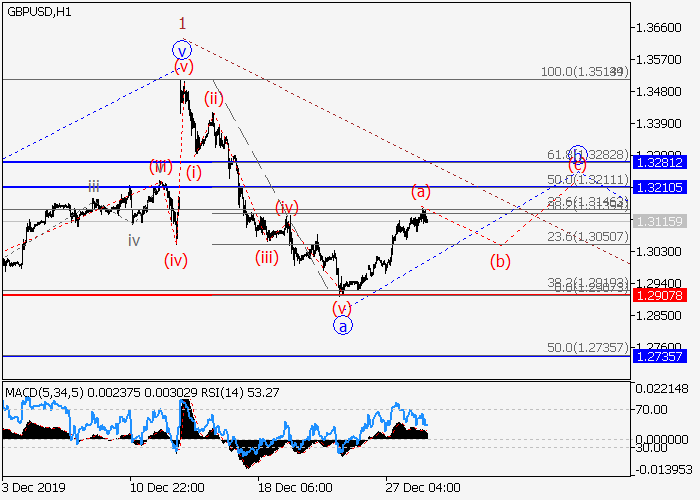Click the 27 Dec 04:00 time axis label
The height and width of the screenshot is (500, 700).
[424, 487]
